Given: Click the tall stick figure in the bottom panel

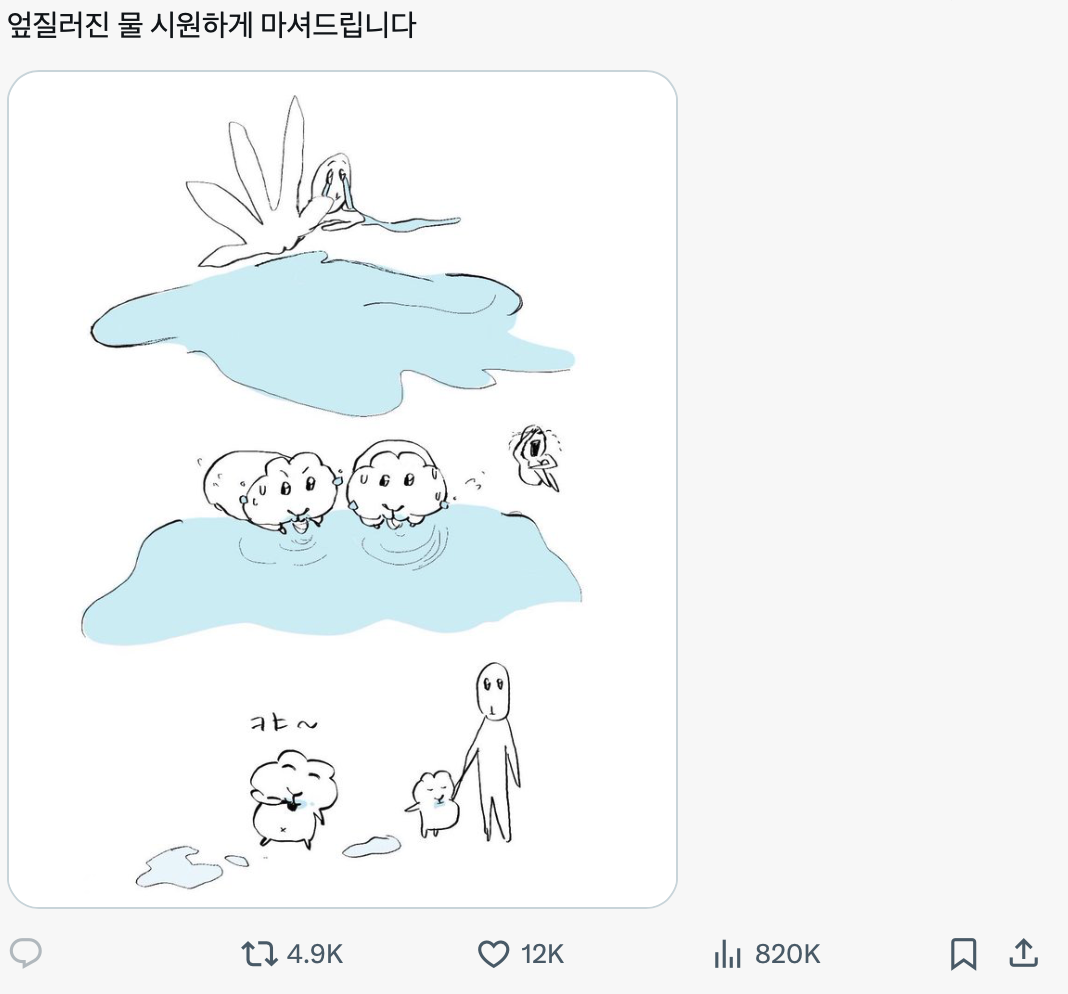Looking at the screenshot, I should 492,750.
